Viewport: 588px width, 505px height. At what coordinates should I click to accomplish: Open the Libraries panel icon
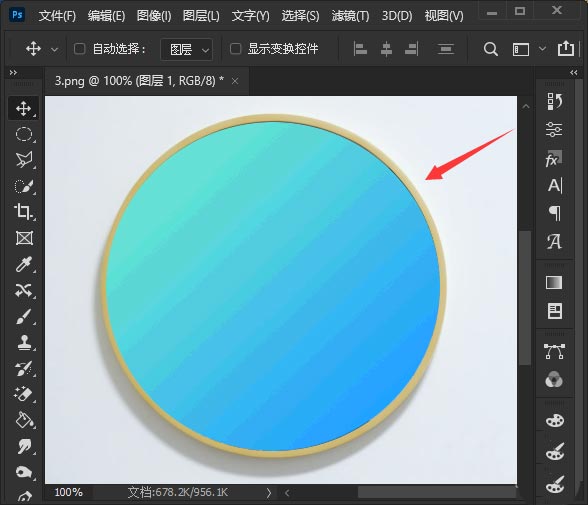554,311
